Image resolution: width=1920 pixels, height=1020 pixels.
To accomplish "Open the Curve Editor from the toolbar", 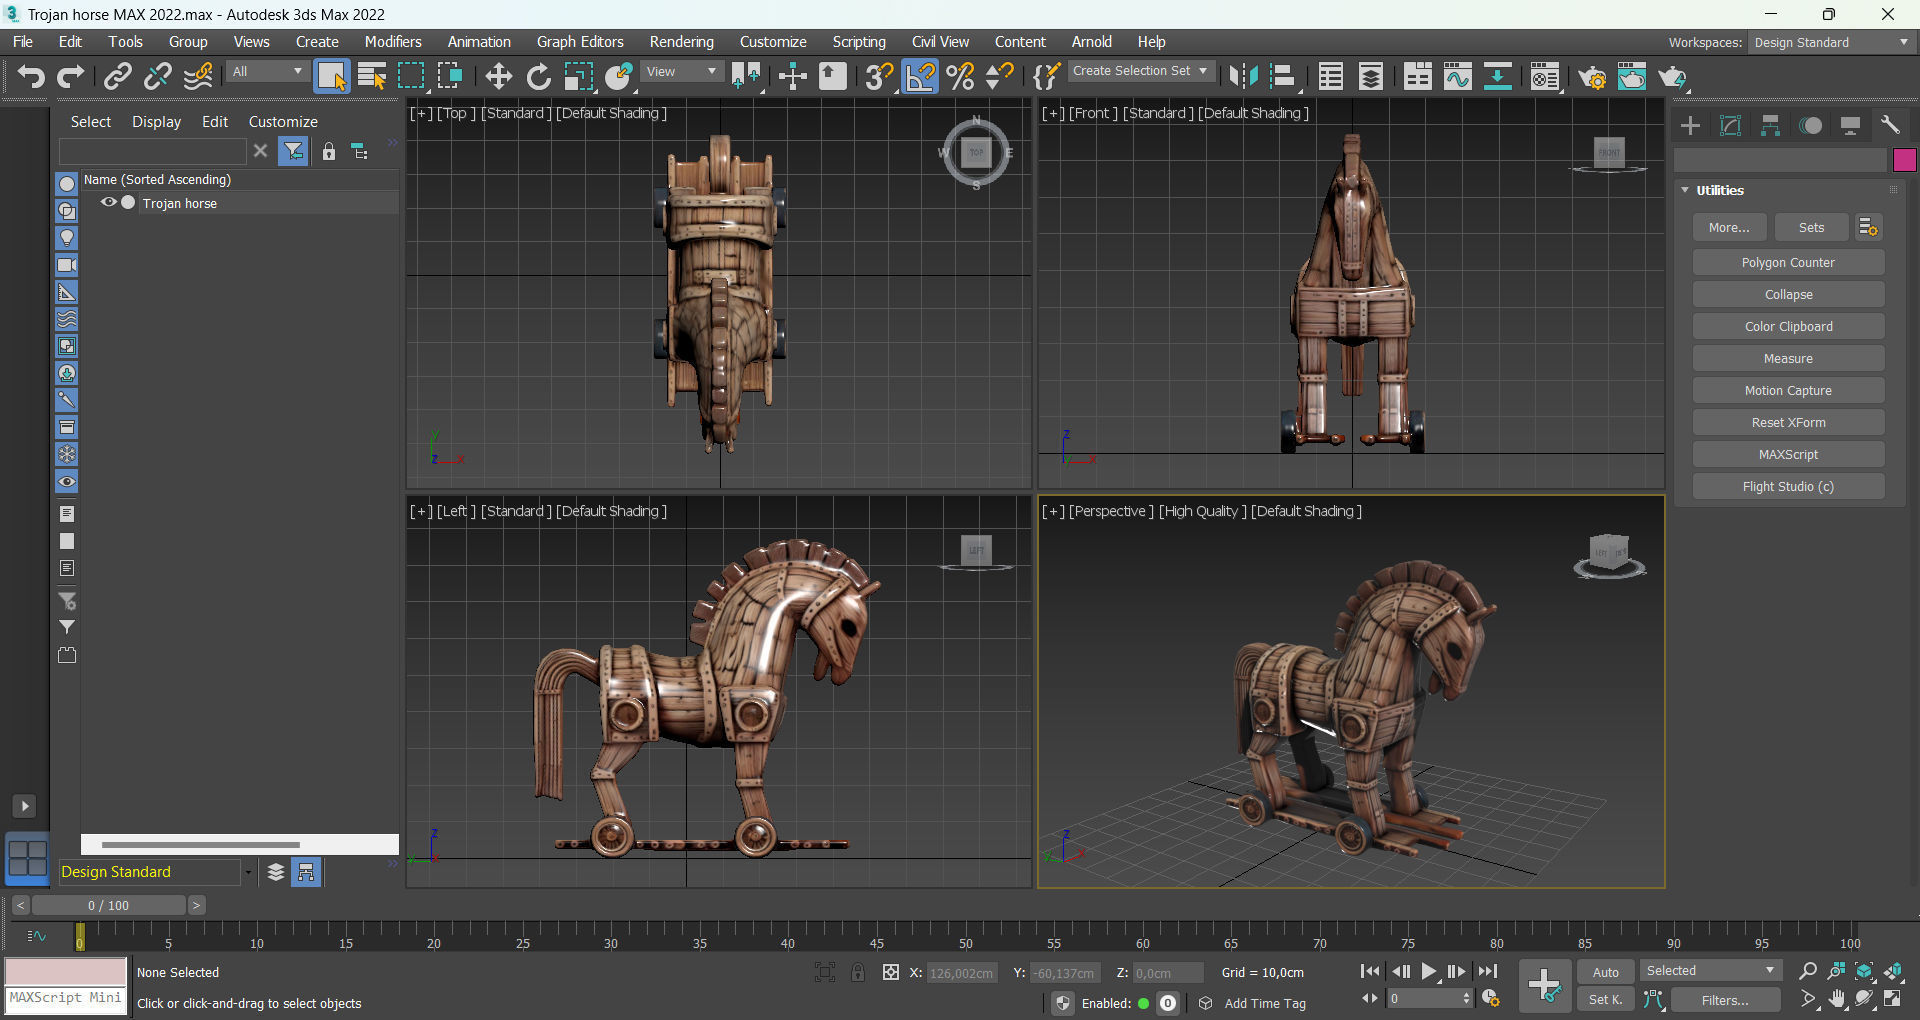I will (x=1457, y=76).
